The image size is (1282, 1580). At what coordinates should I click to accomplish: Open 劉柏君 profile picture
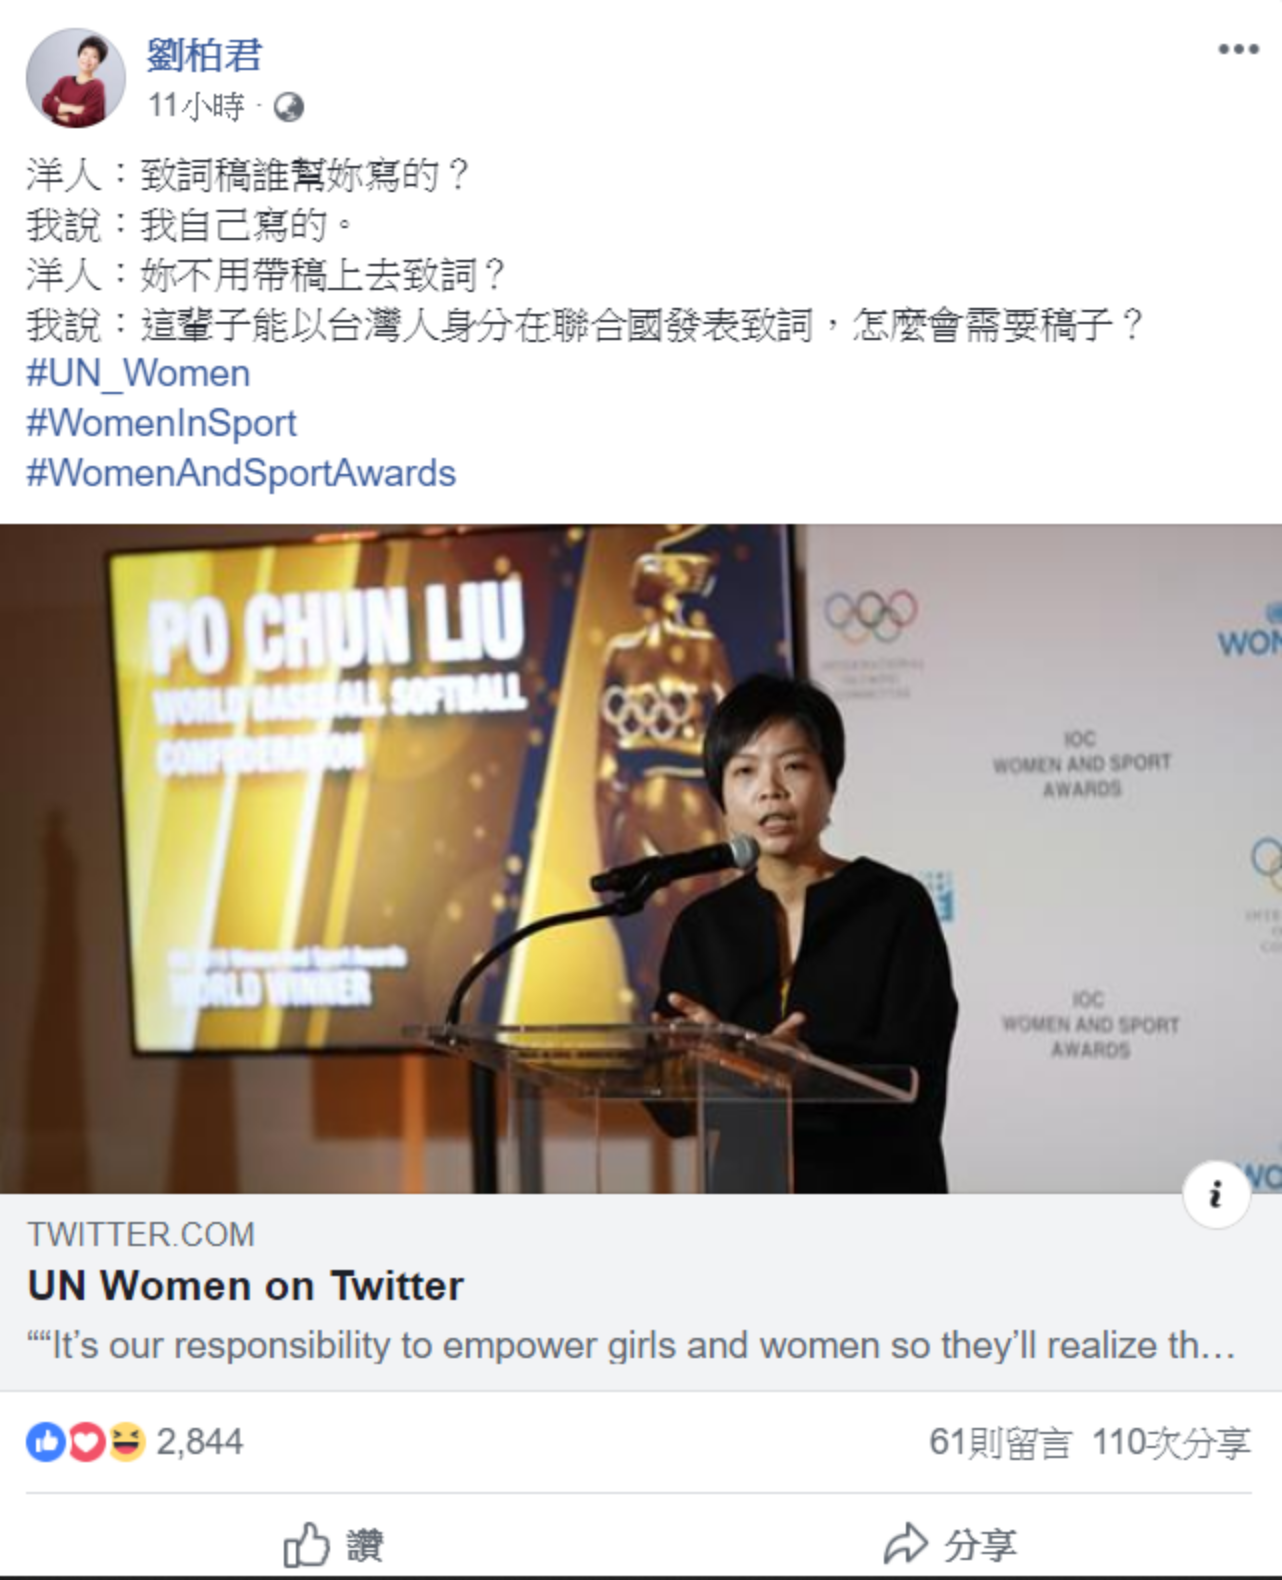coord(76,78)
